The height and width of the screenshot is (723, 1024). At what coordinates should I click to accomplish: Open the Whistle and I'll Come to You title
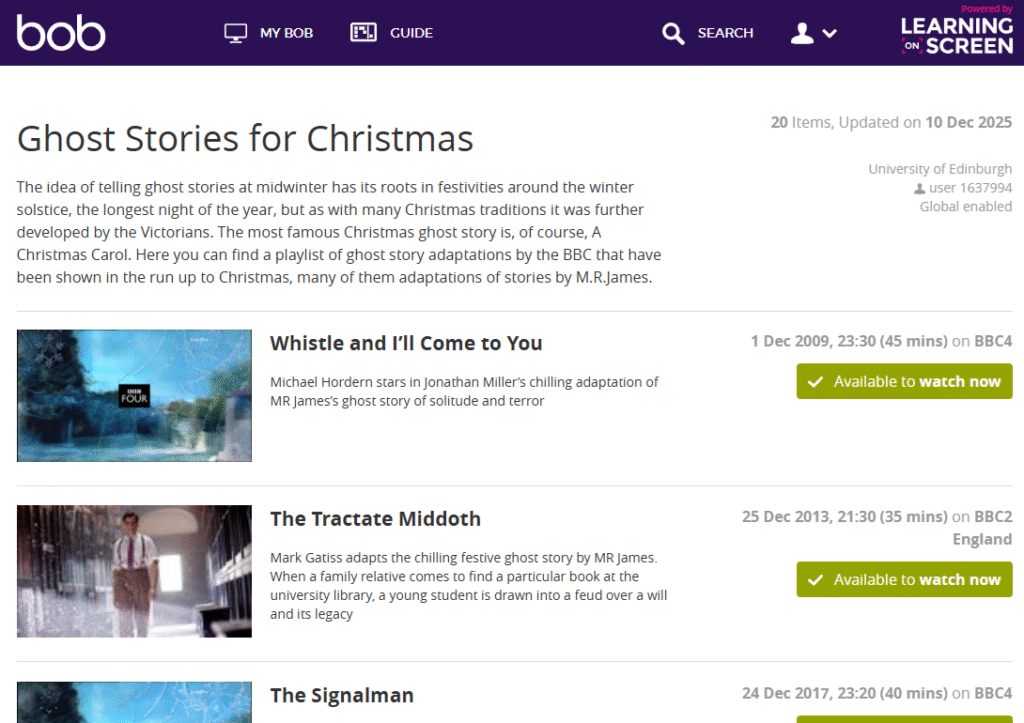pyautogui.click(x=406, y=343)
